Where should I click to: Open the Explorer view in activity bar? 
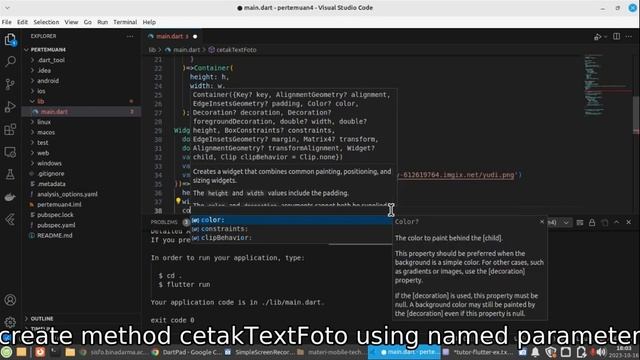click(x=10, y=40)
